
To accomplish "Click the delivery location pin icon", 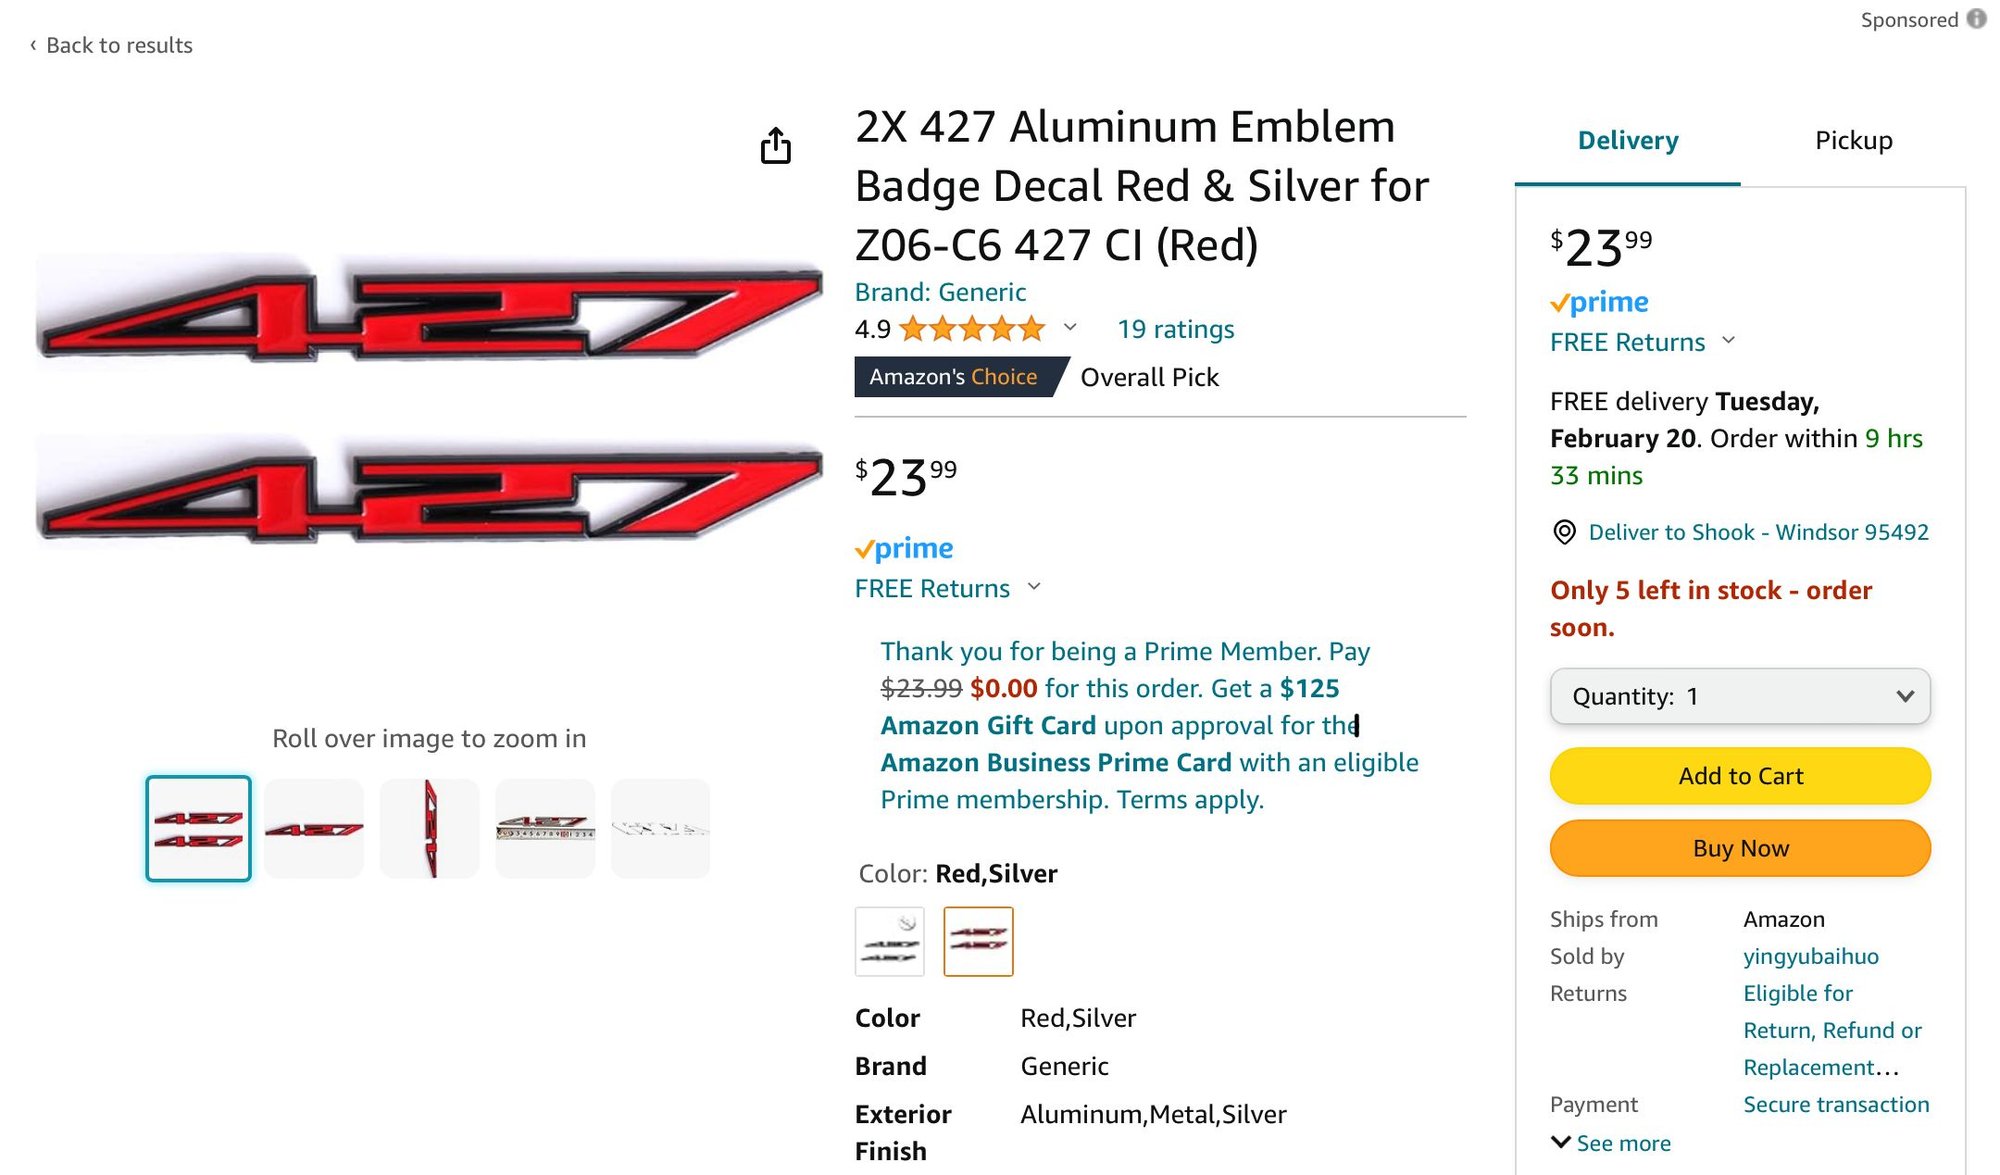I will [1564, 532].
